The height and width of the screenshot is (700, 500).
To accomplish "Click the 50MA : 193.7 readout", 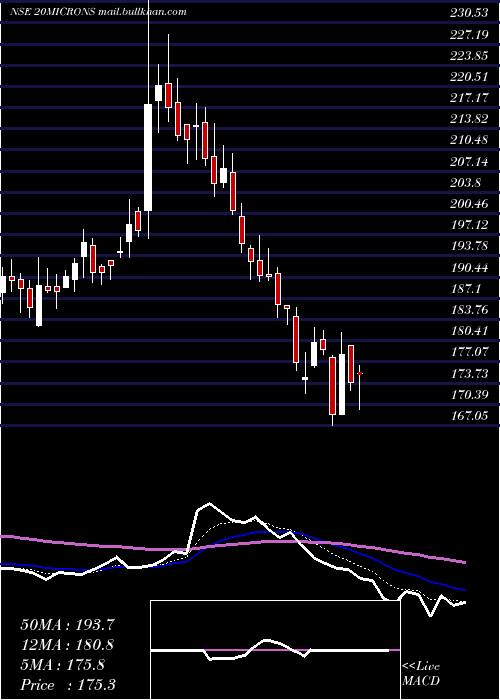I will [65, 625].
